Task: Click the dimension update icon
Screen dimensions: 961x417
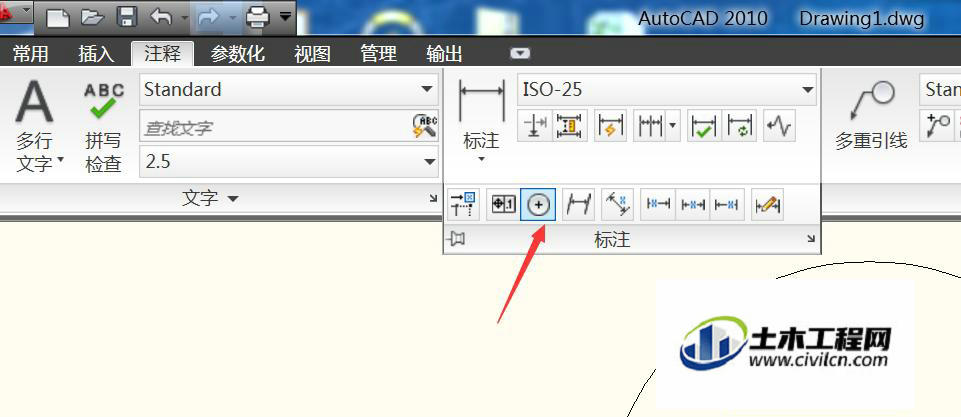Action: coord(740,126)
